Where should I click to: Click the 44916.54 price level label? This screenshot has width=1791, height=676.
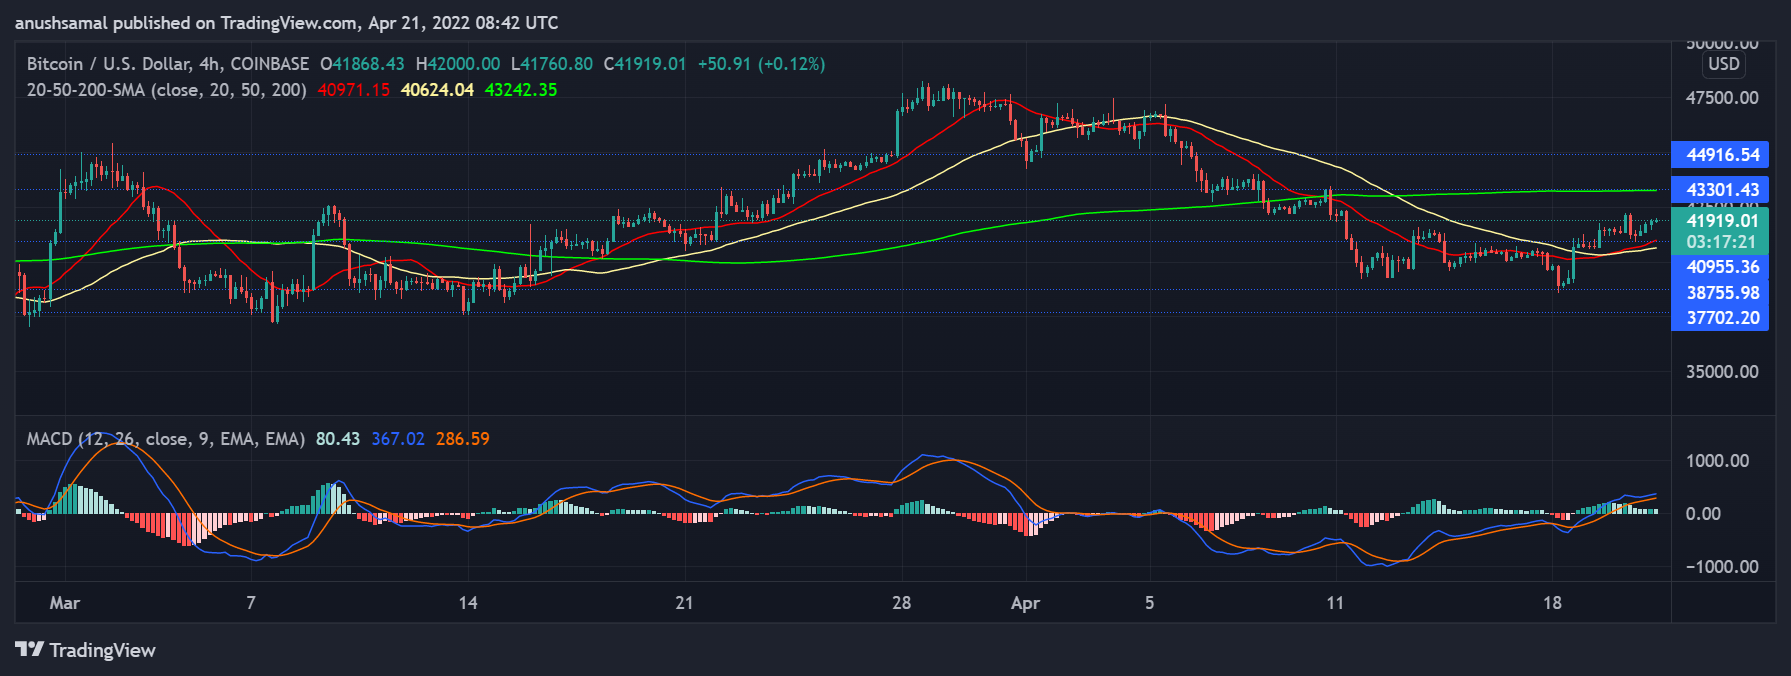click(x=1720, y=155)
